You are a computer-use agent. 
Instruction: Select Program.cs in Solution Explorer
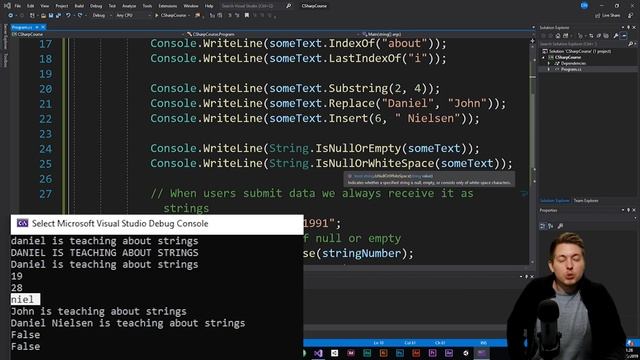(x=571, y=69)
